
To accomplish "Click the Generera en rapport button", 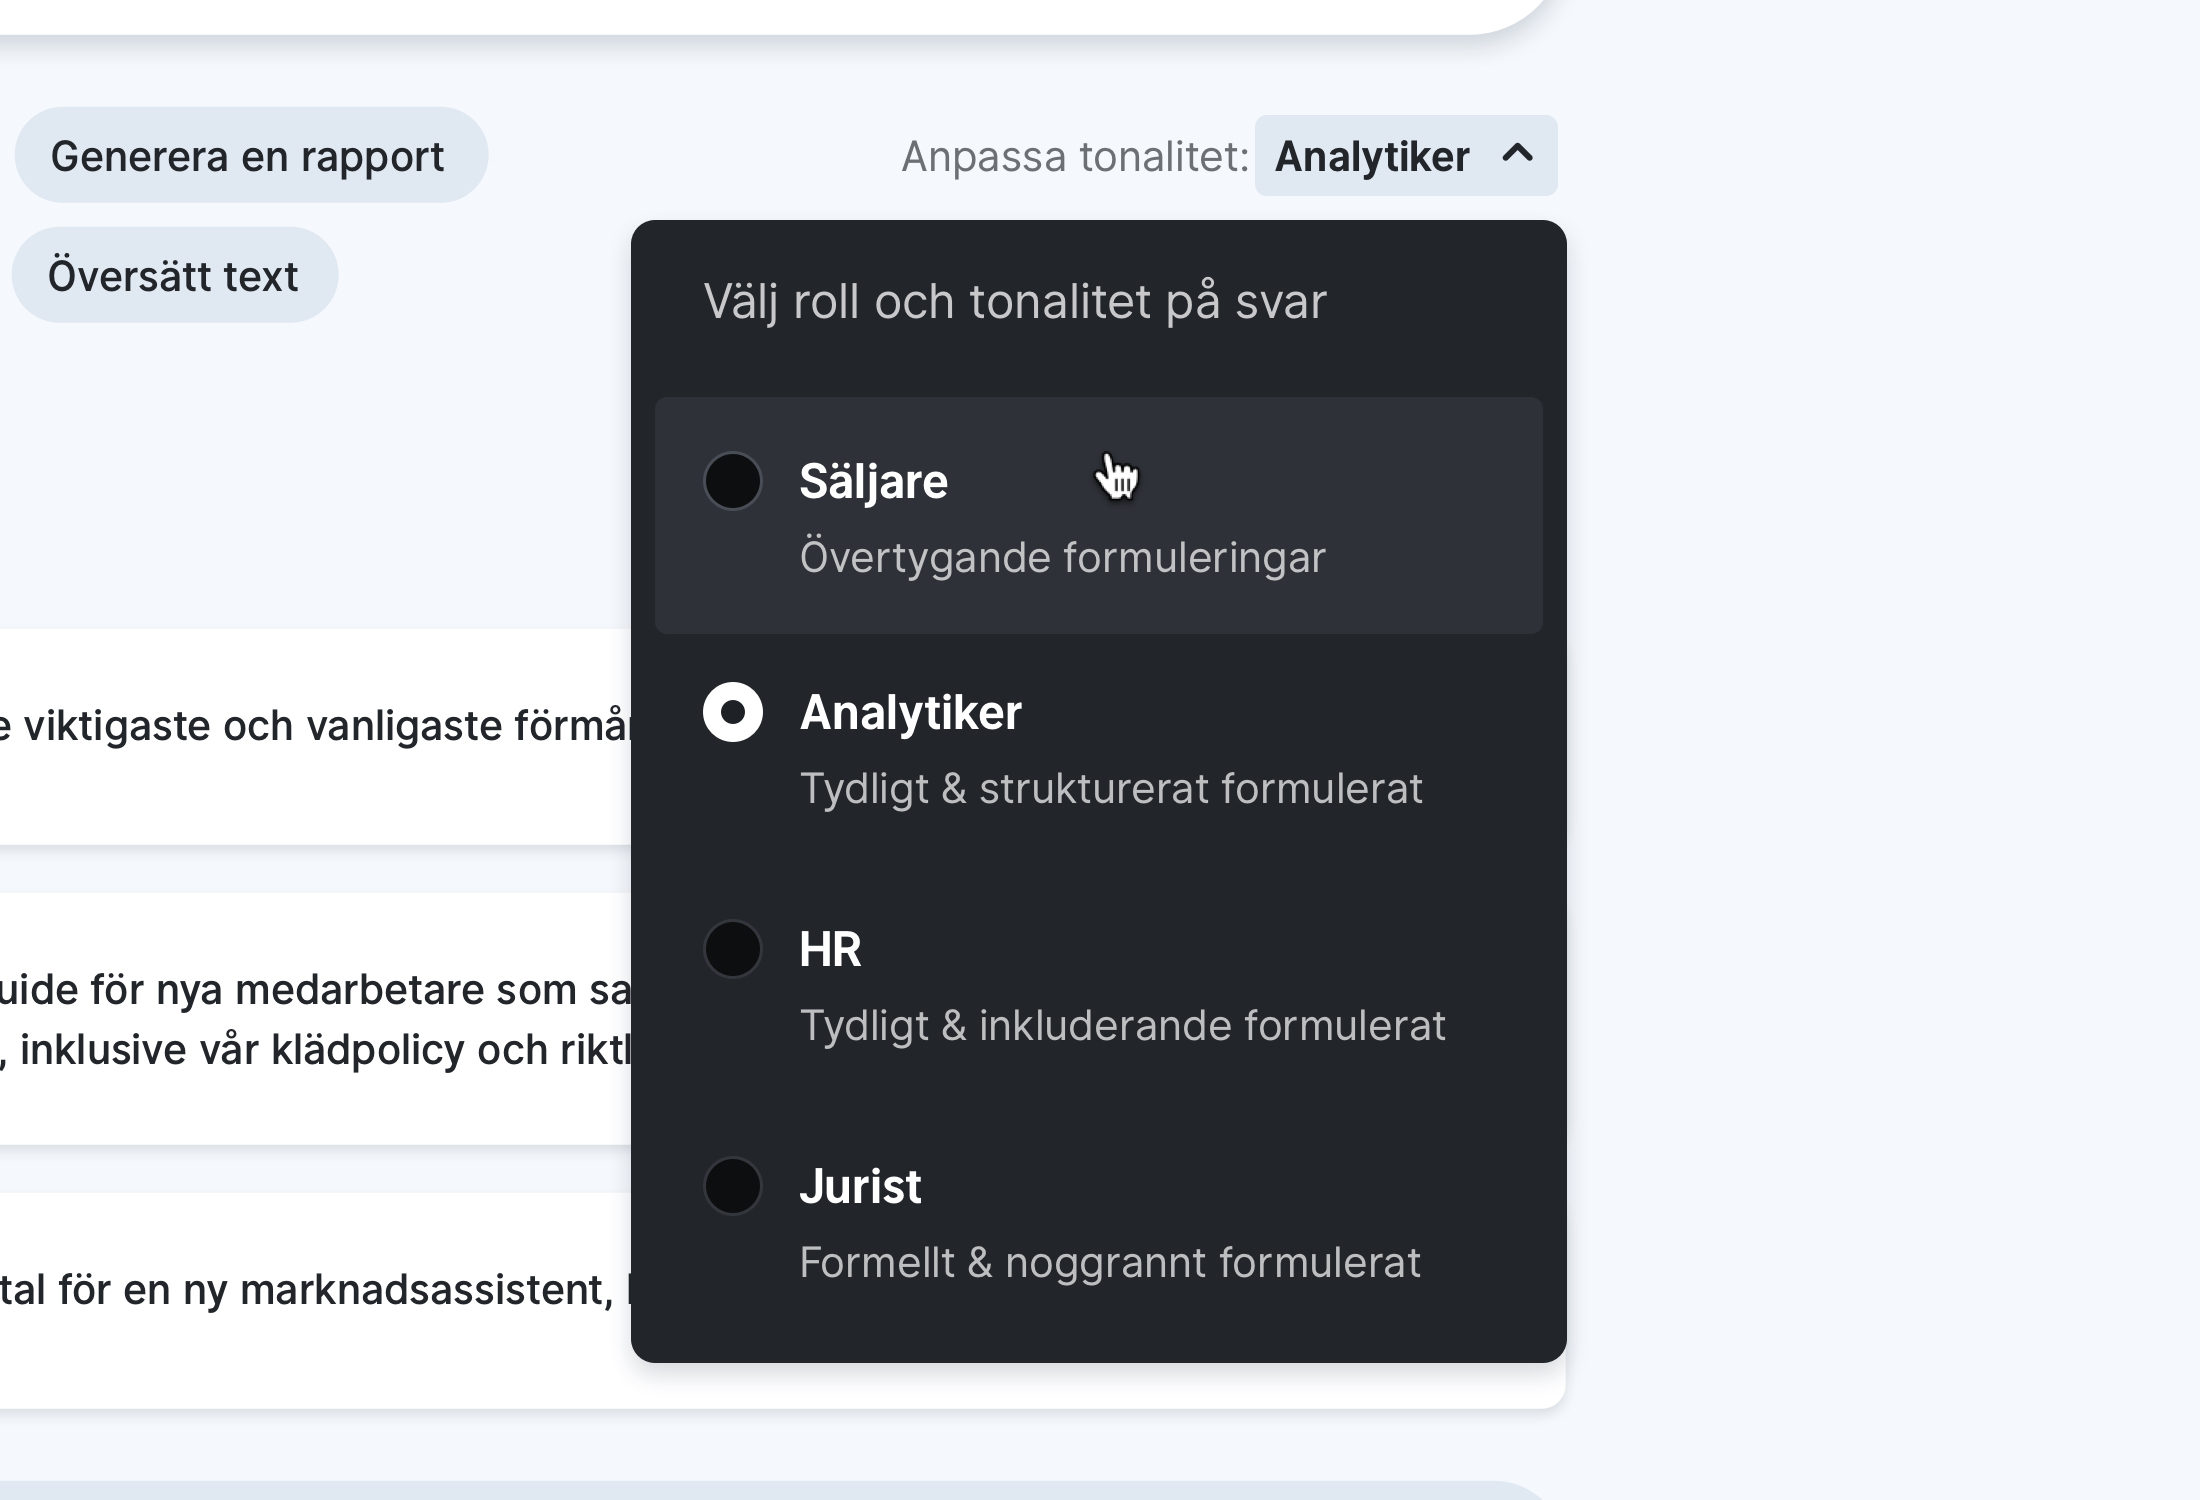I will point(251,155).
